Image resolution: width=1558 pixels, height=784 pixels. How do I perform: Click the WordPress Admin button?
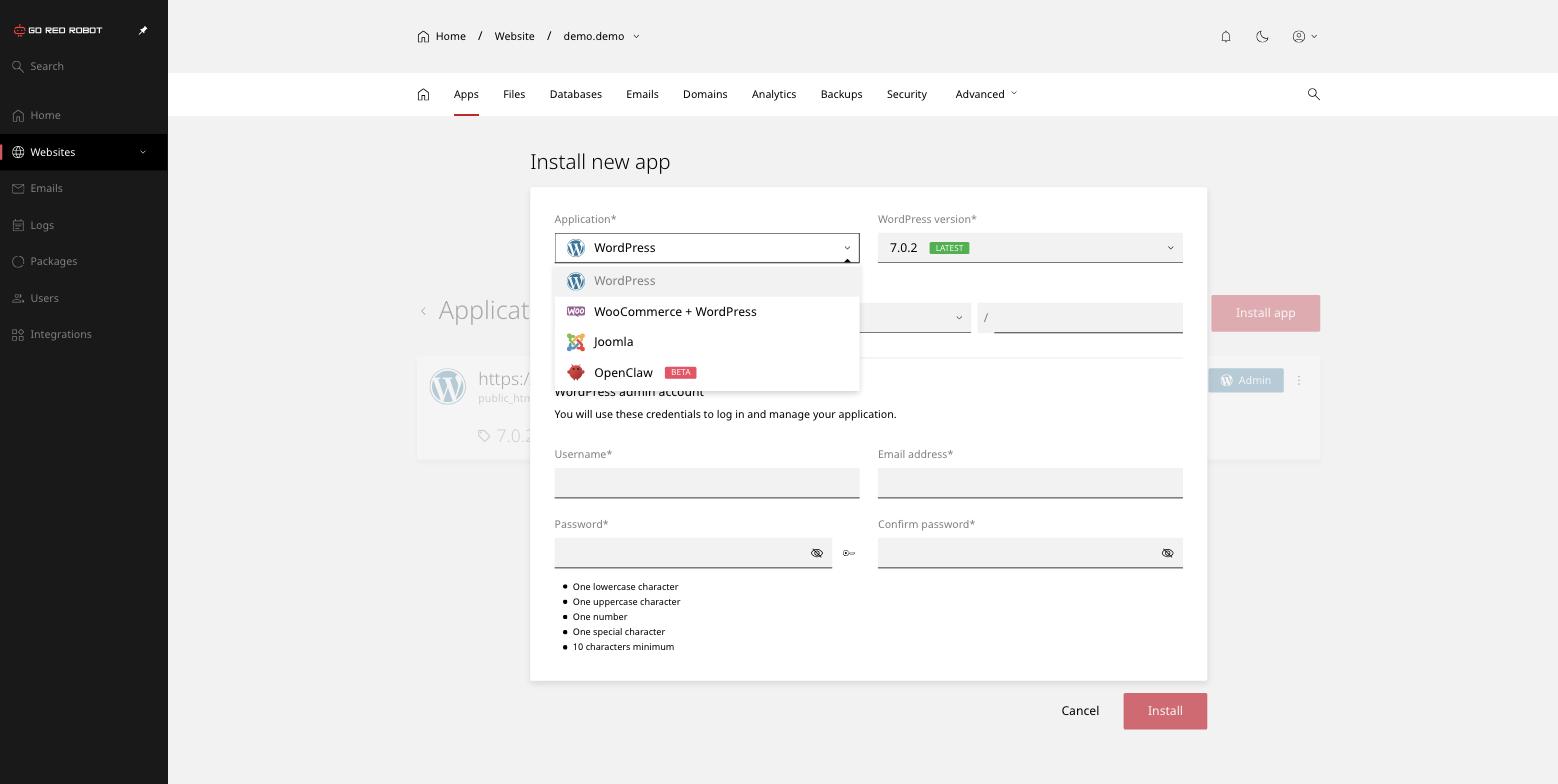(1245, 380)
